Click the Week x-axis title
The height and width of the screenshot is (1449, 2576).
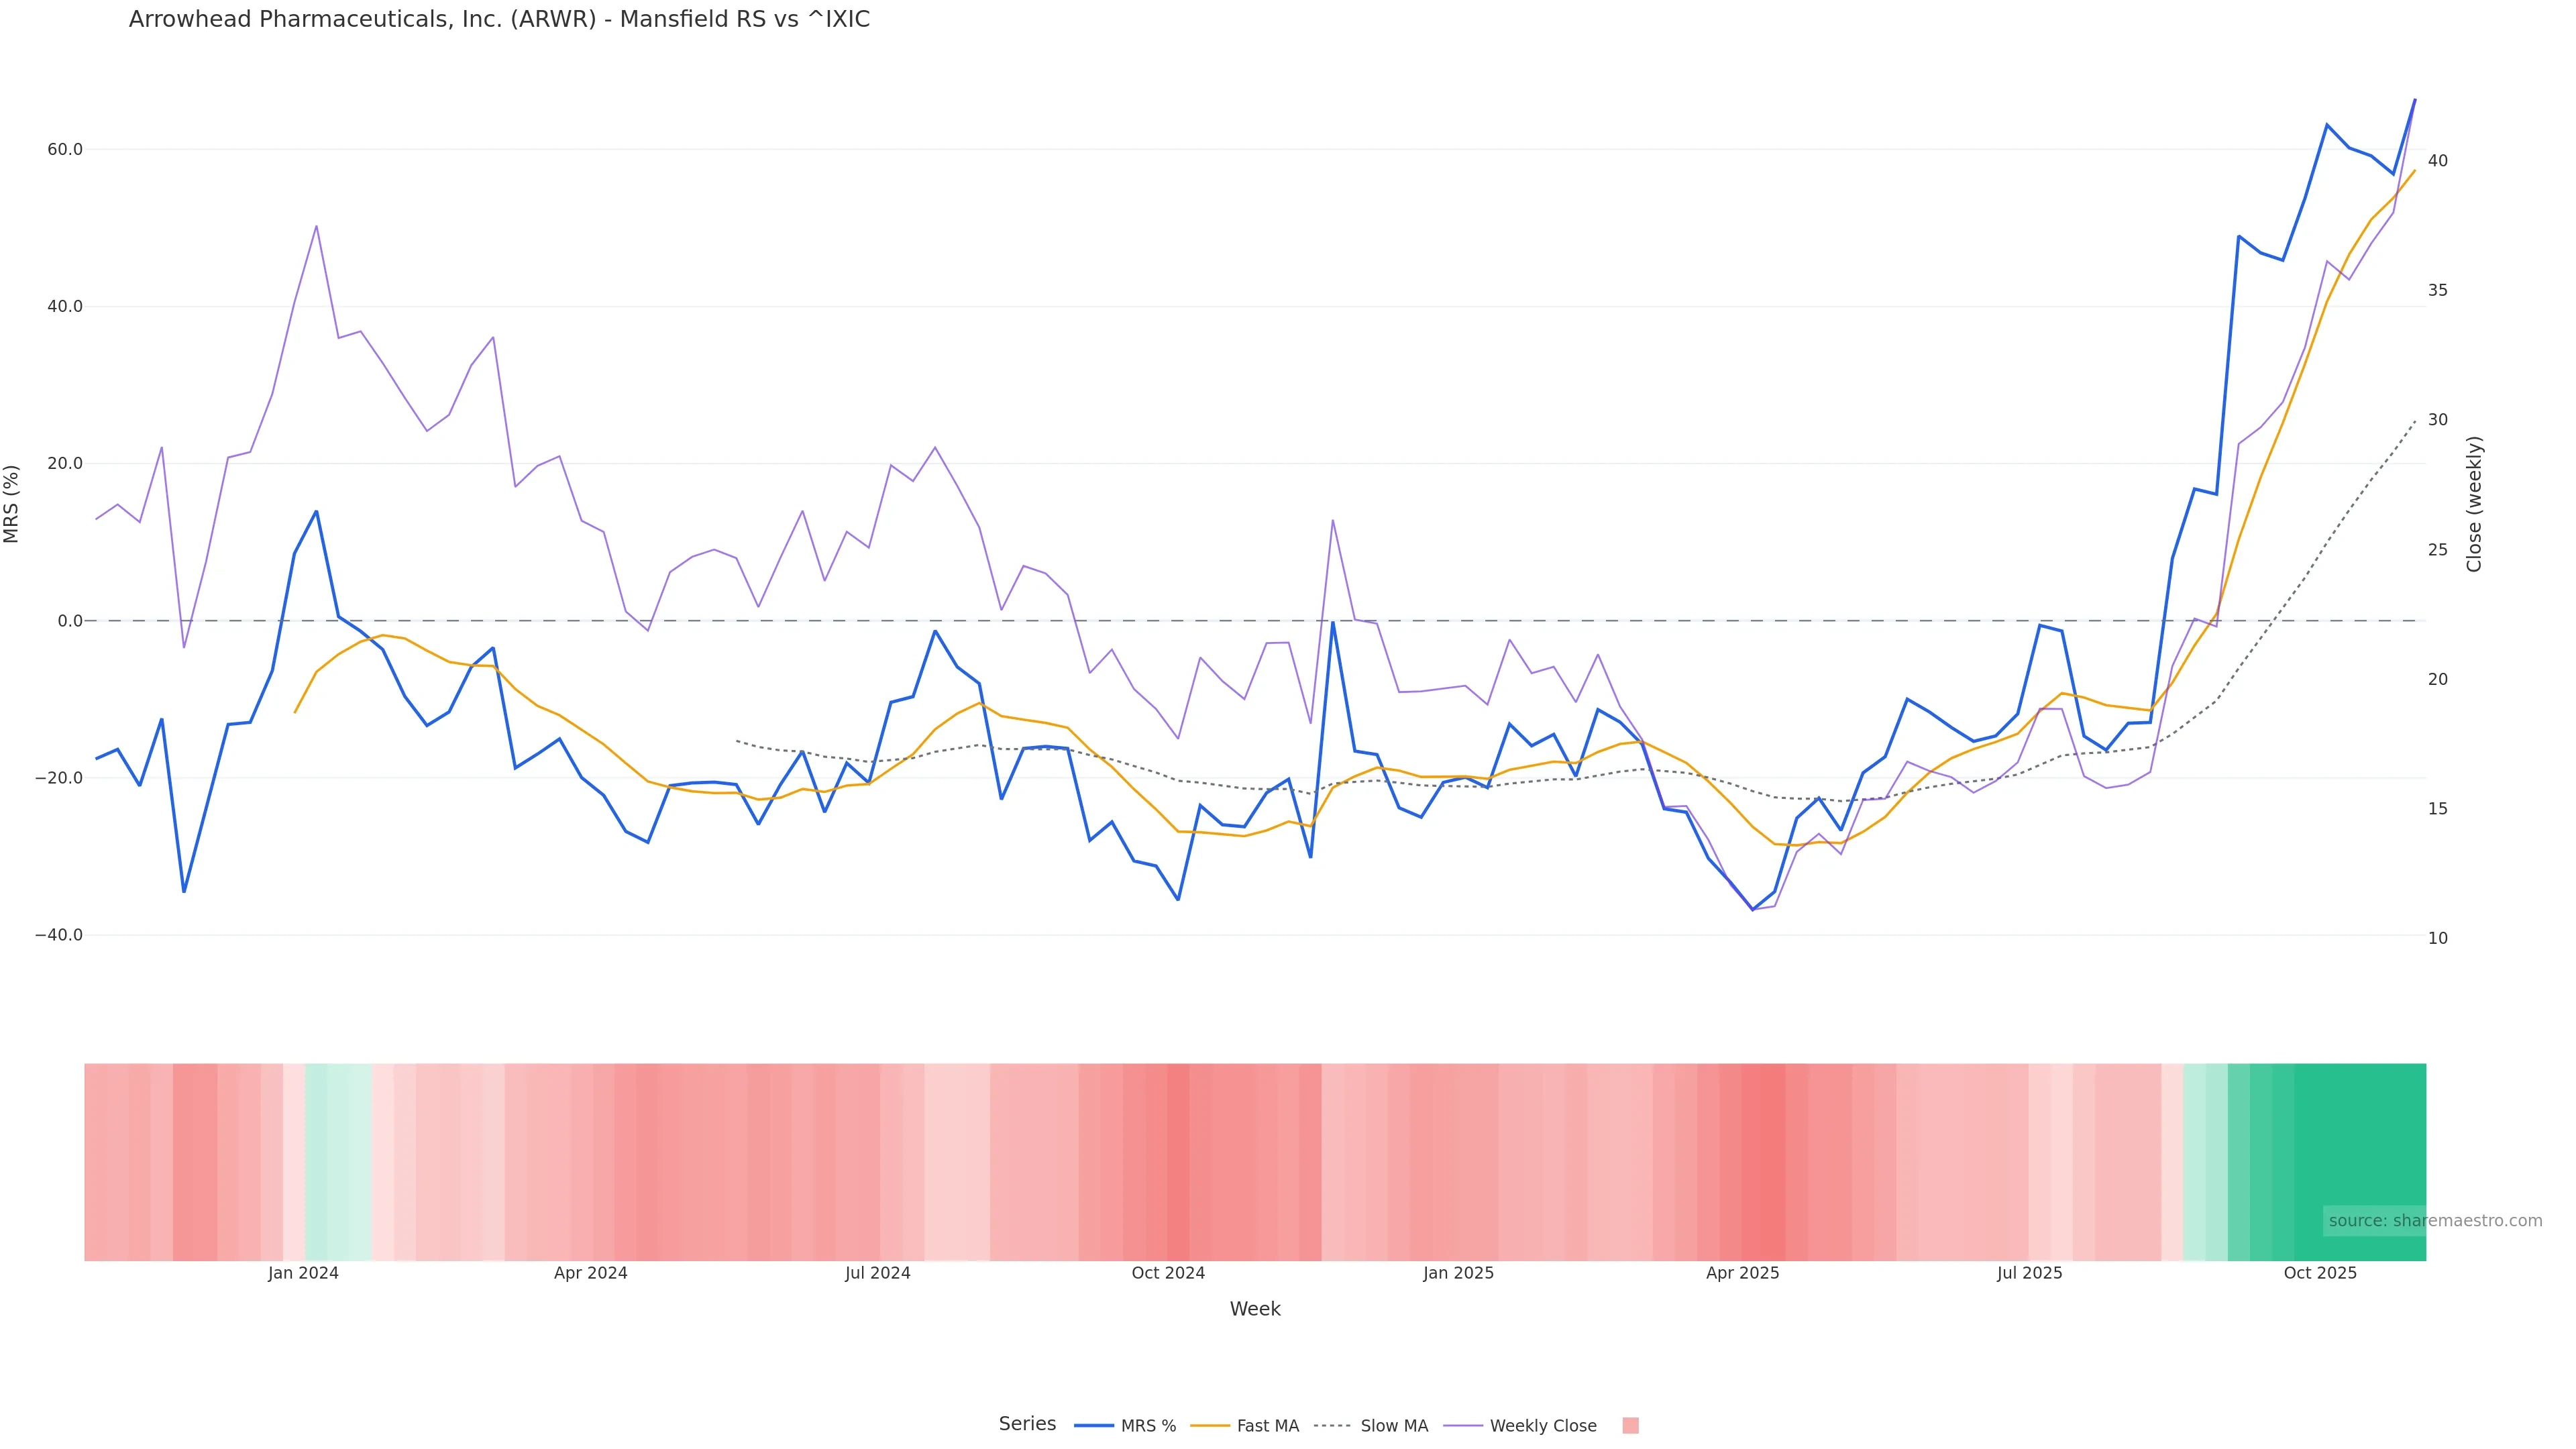1255,1309
